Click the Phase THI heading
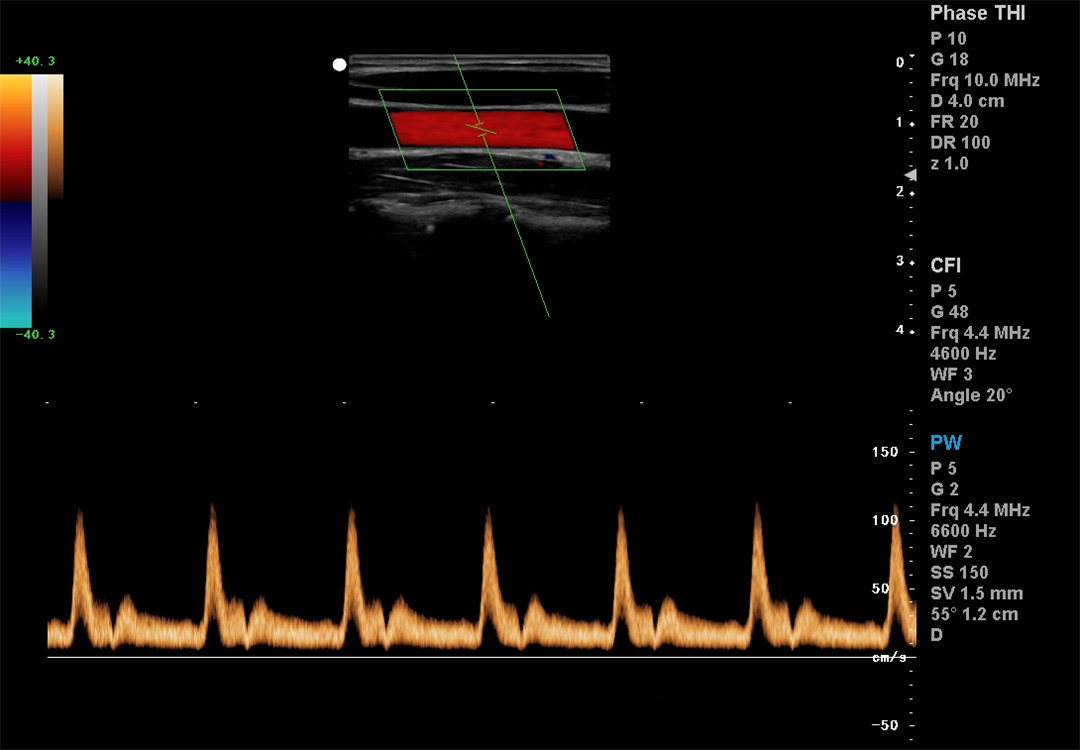 (977, 14)
